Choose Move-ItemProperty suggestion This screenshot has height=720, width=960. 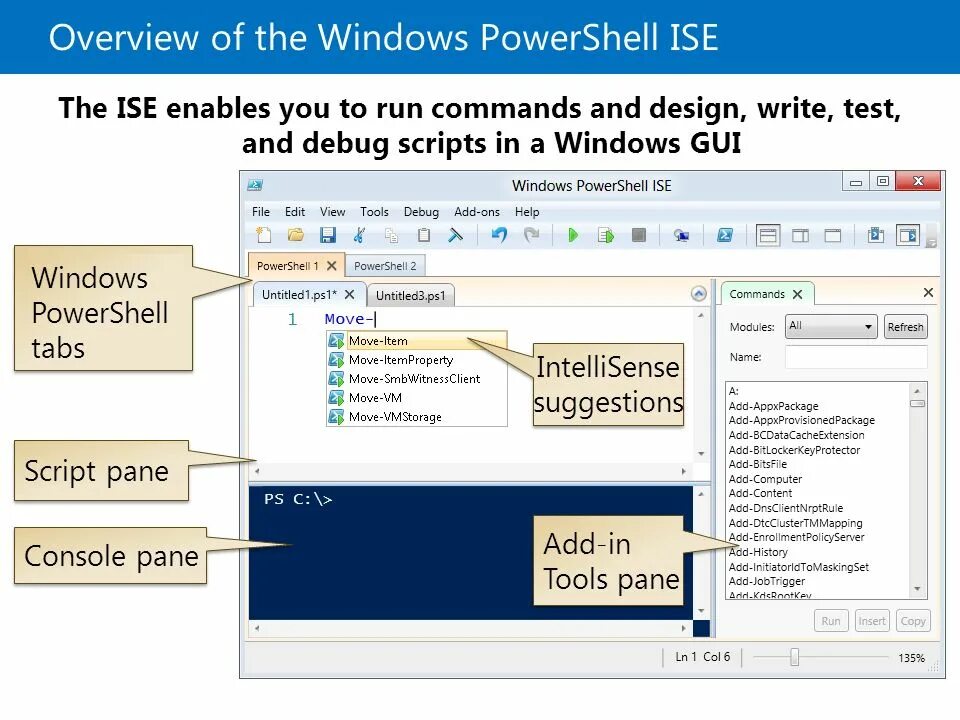point(417,360)
